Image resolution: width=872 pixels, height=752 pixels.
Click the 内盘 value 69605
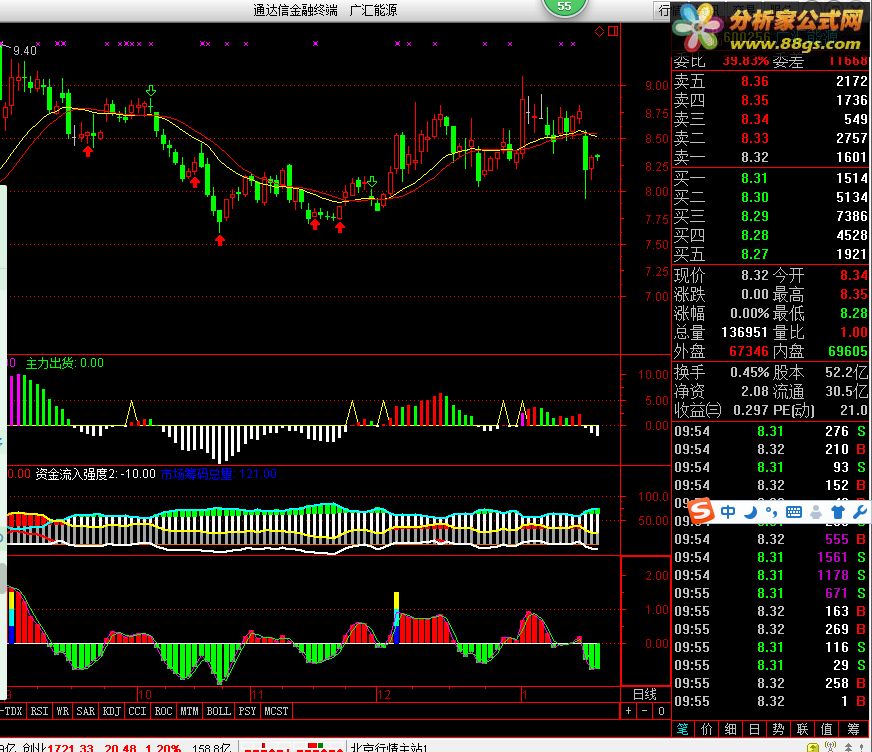(848, 352)
